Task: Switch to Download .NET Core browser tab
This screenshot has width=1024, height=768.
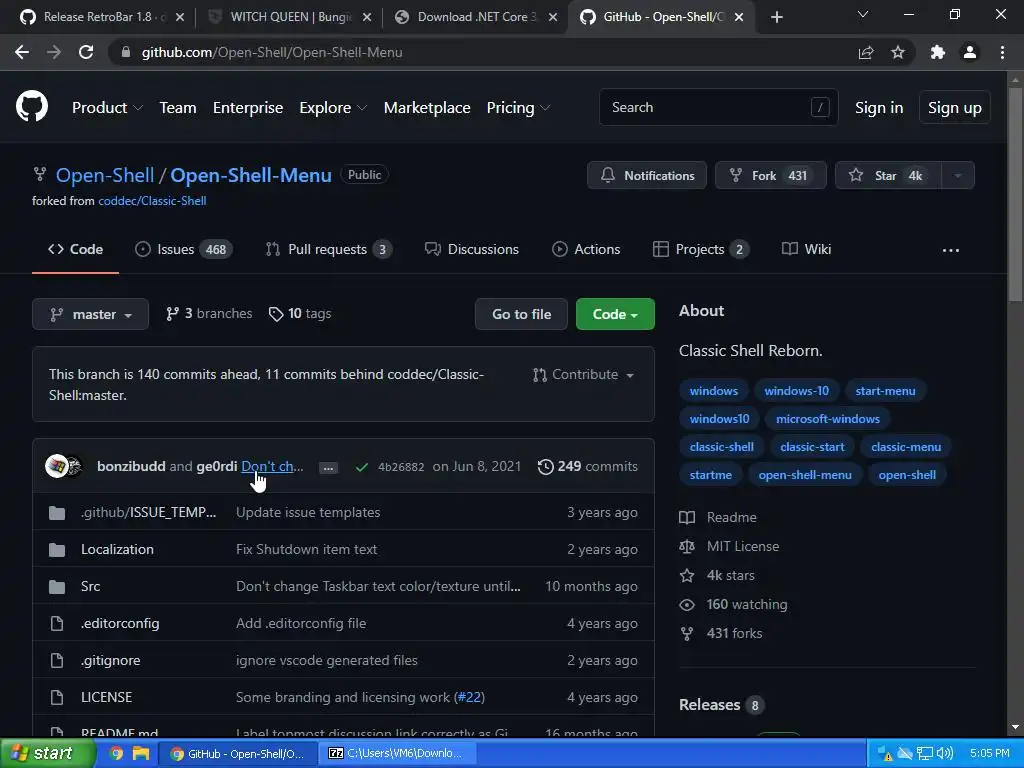Action: pos(477,17)
